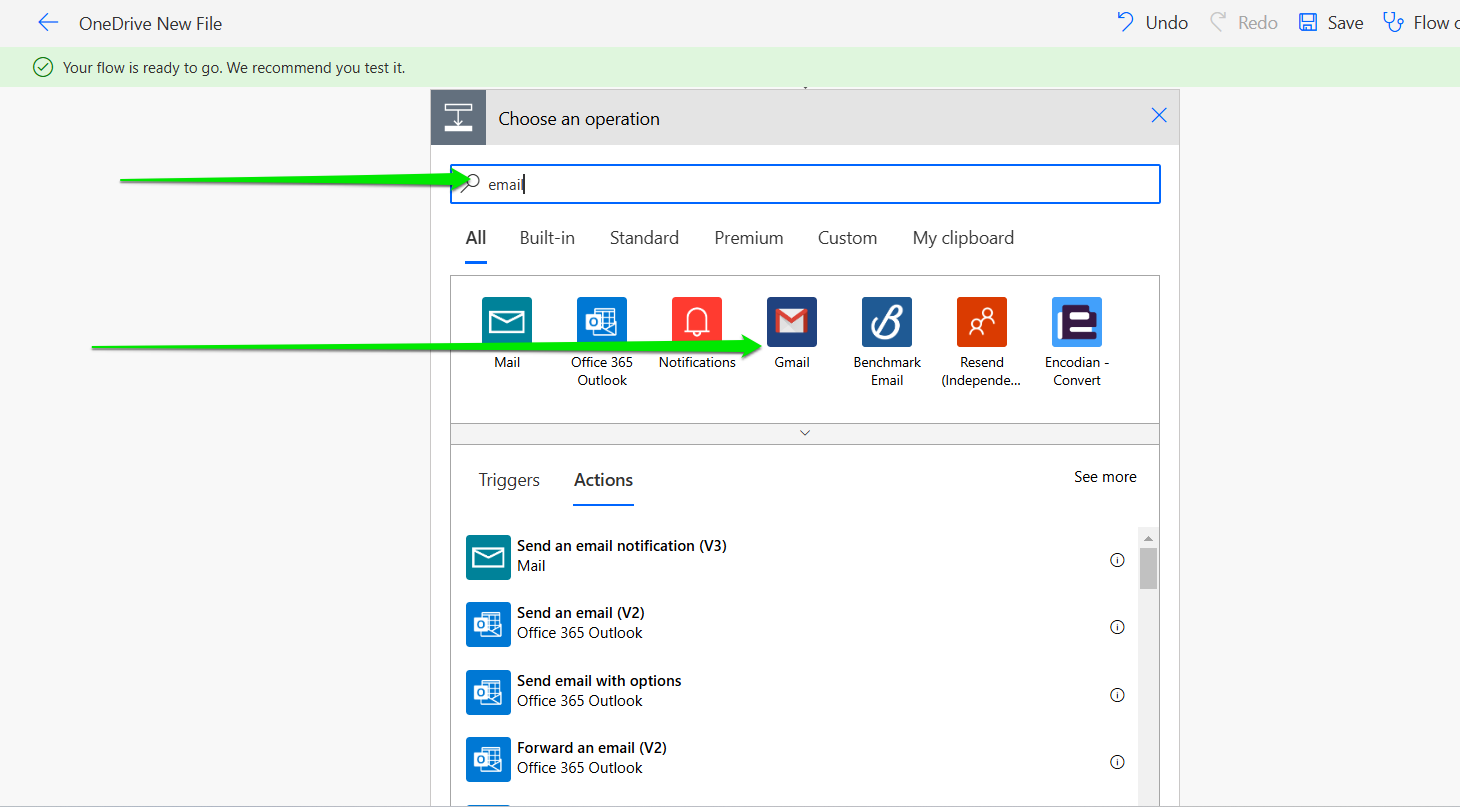Screen dimensions: 1460x807
Task: Switch to the Custom tab
Action: 847,238
